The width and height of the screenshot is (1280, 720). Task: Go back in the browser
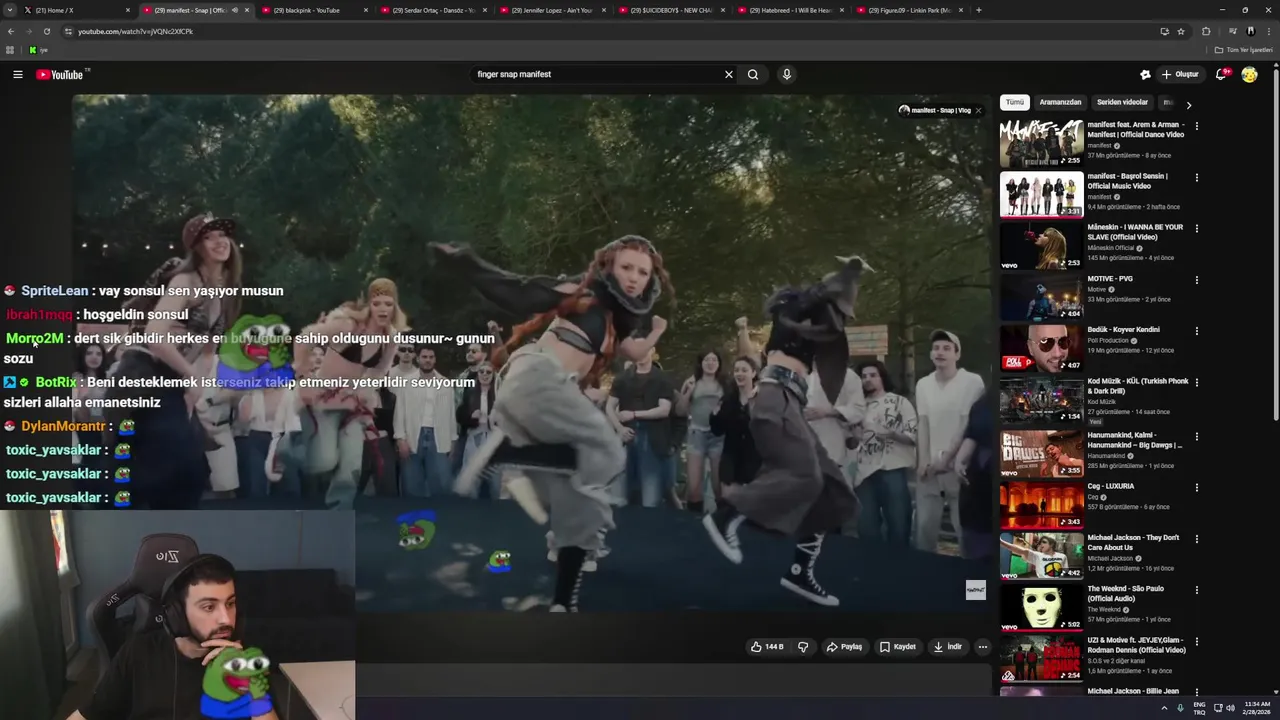point(11,31)
